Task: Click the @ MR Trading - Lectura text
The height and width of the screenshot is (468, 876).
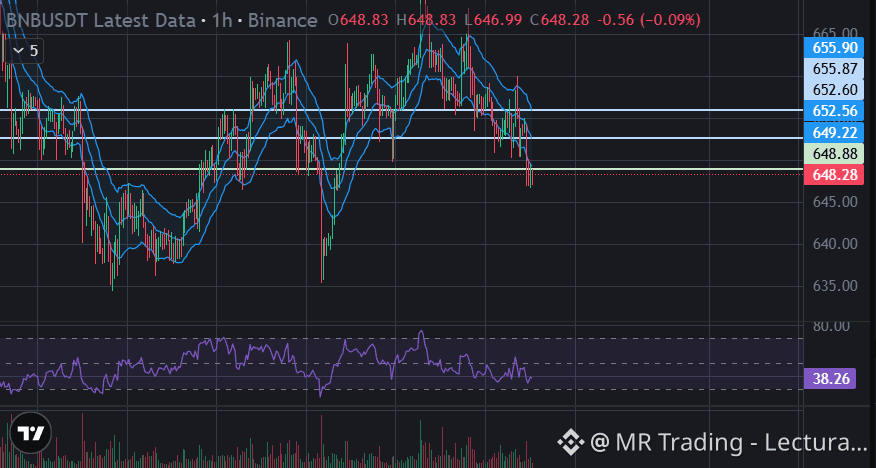Action: [729, 442]
